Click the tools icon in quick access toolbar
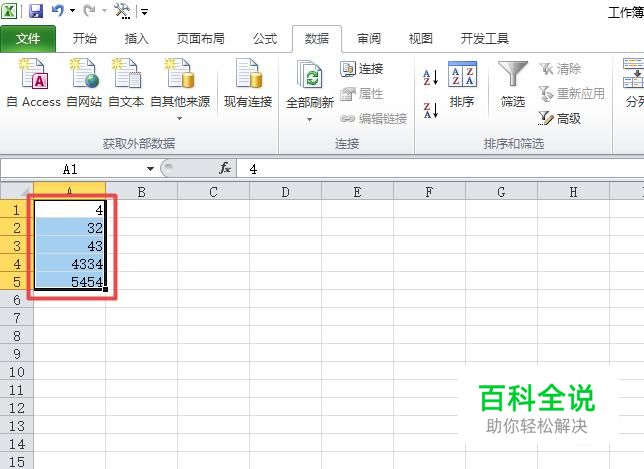The image size is (644, 469). point(122,11)
